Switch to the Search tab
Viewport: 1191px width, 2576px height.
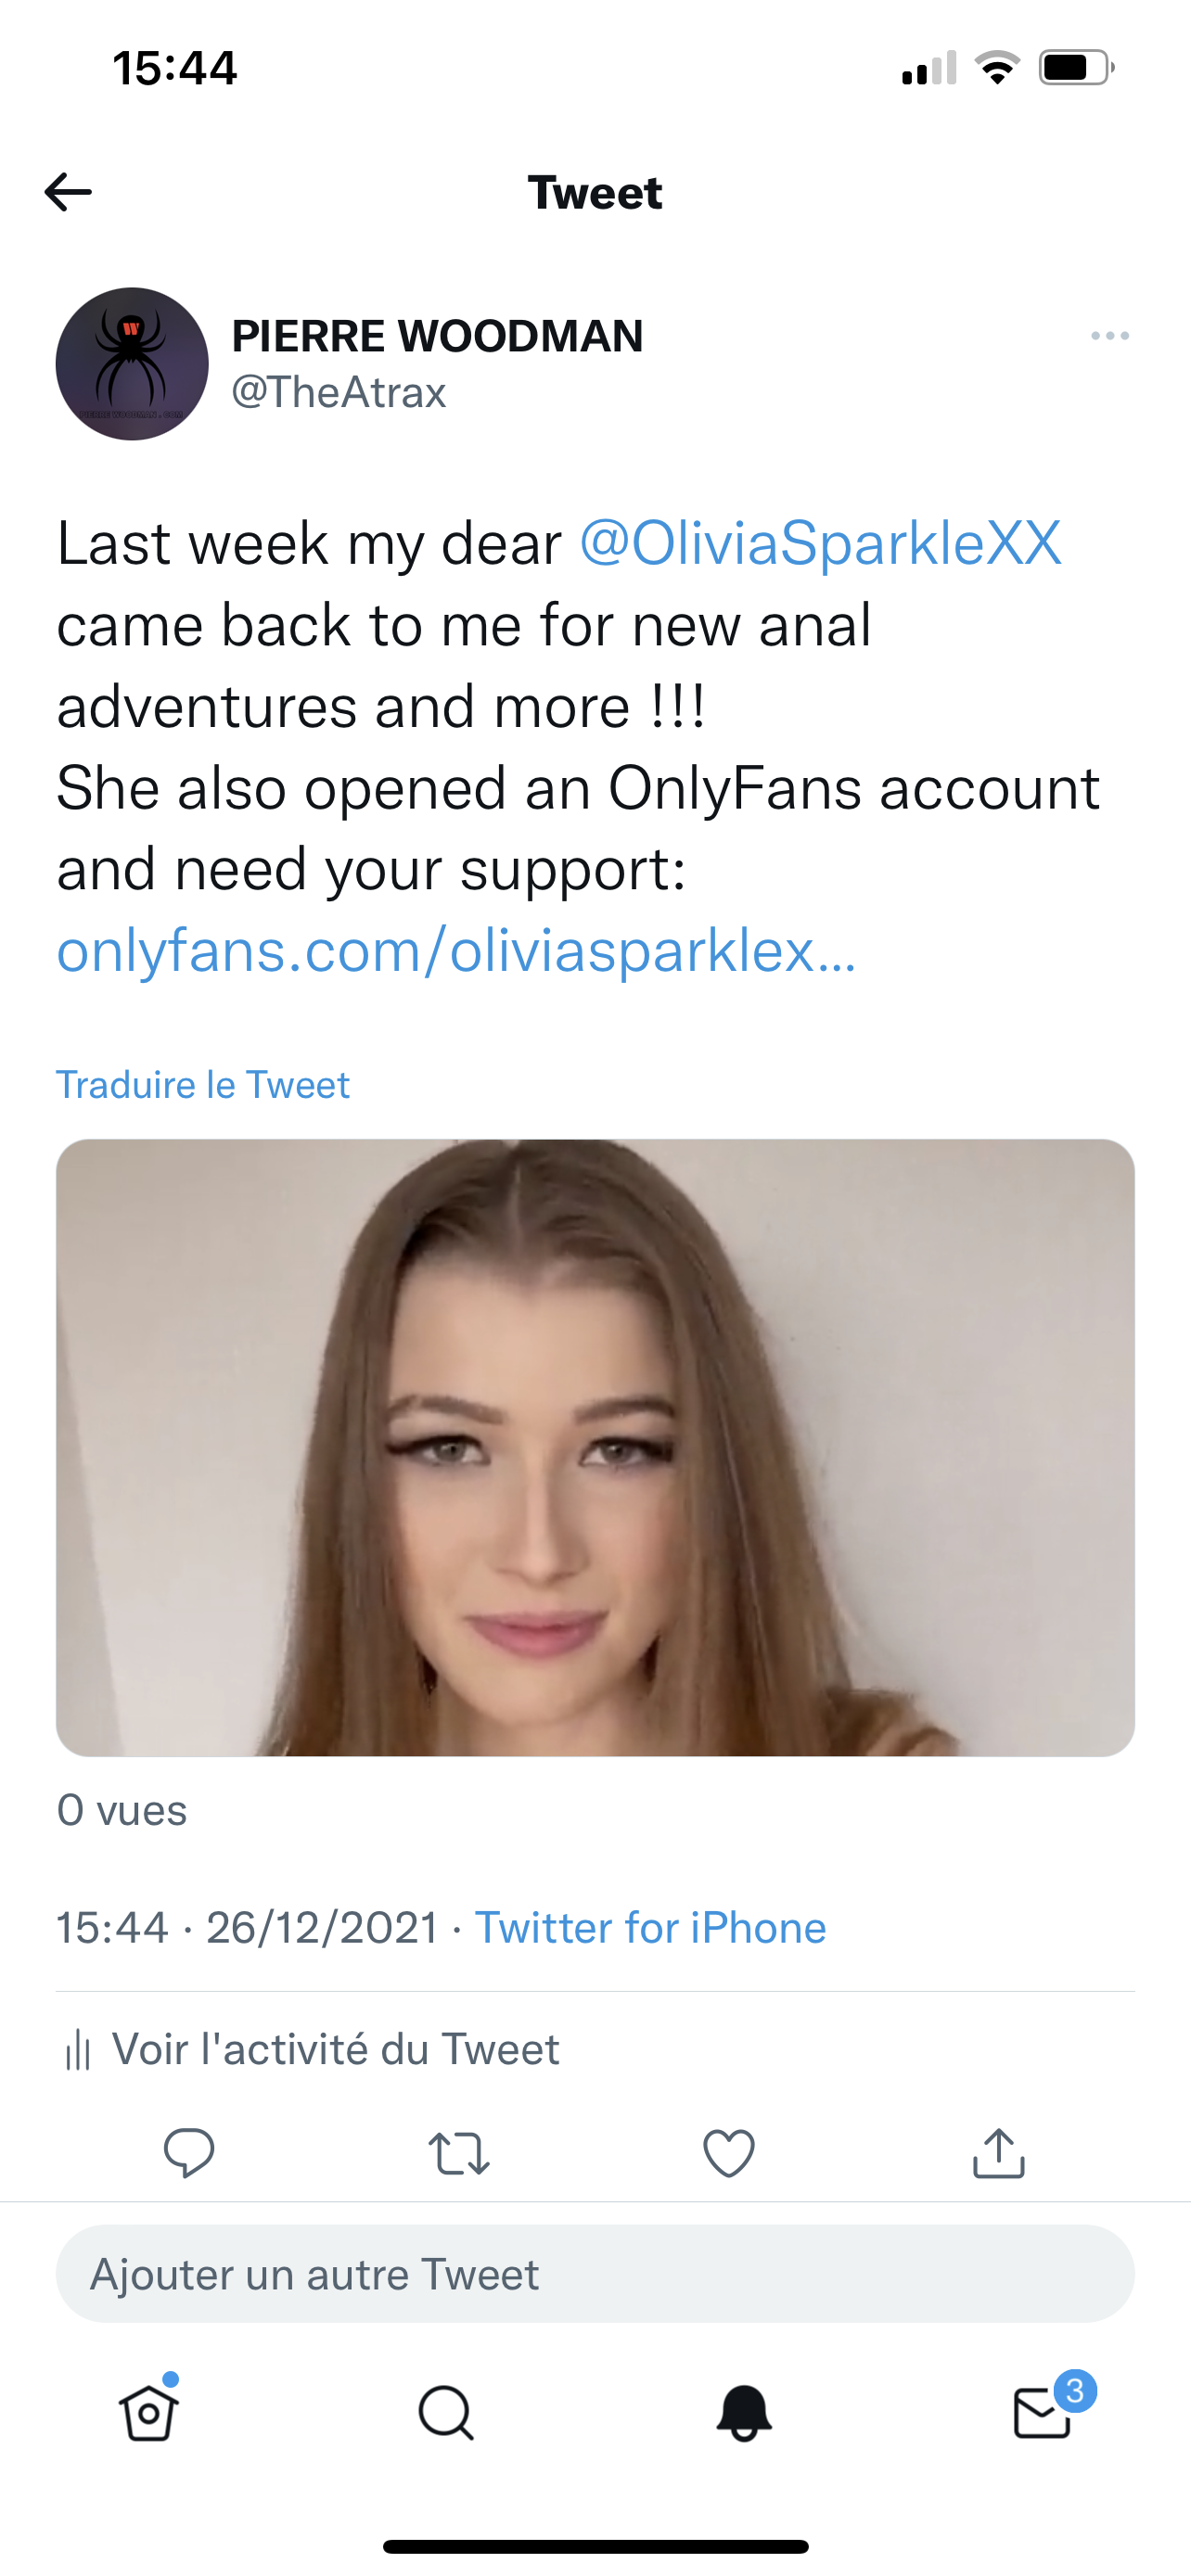[x=446, y=2413]
